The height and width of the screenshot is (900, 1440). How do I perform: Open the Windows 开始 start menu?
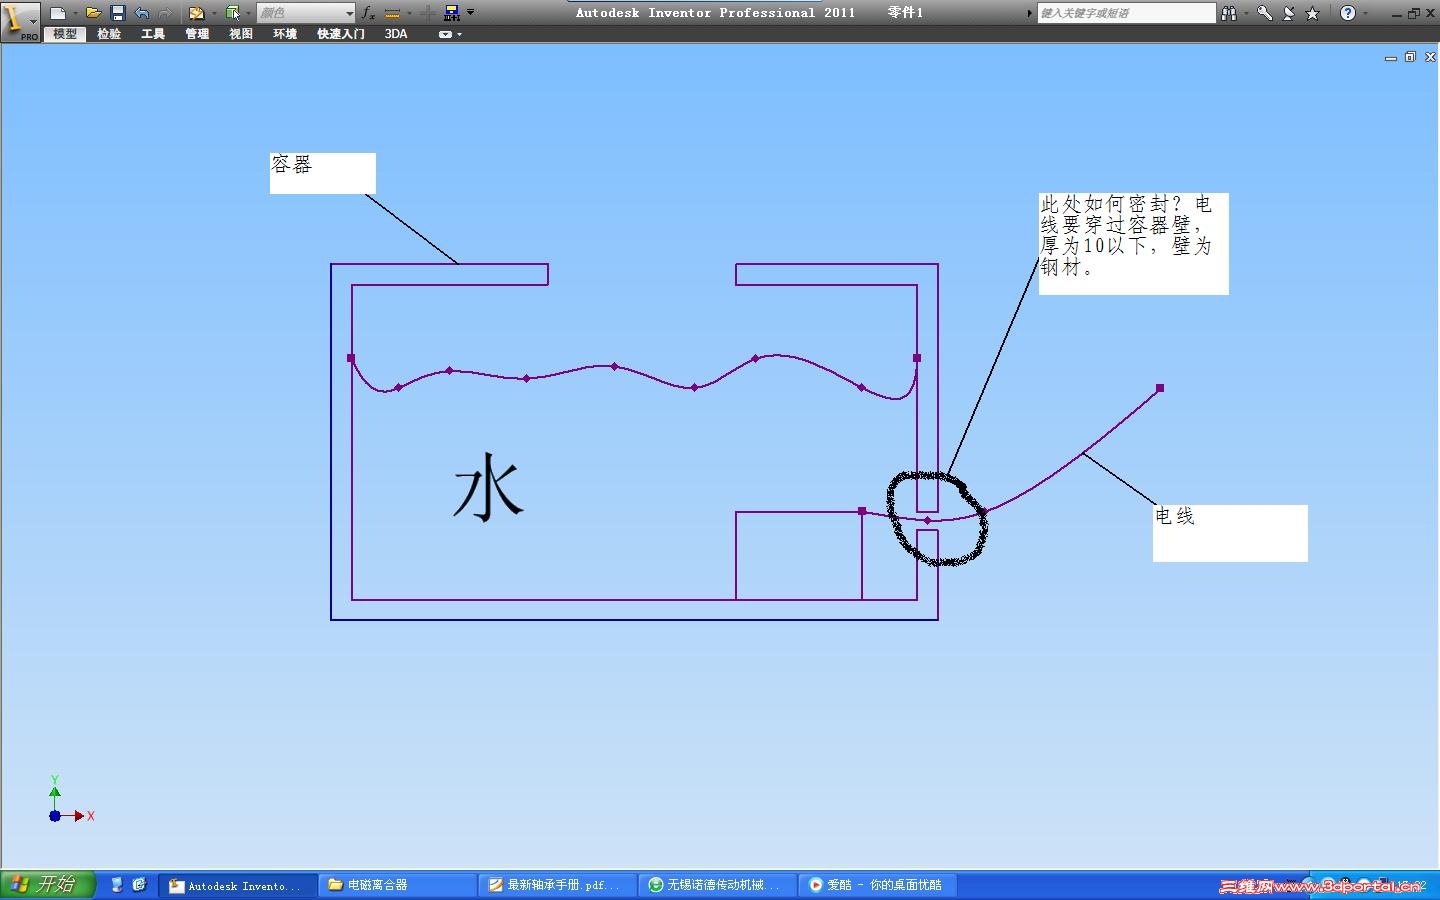47,885
